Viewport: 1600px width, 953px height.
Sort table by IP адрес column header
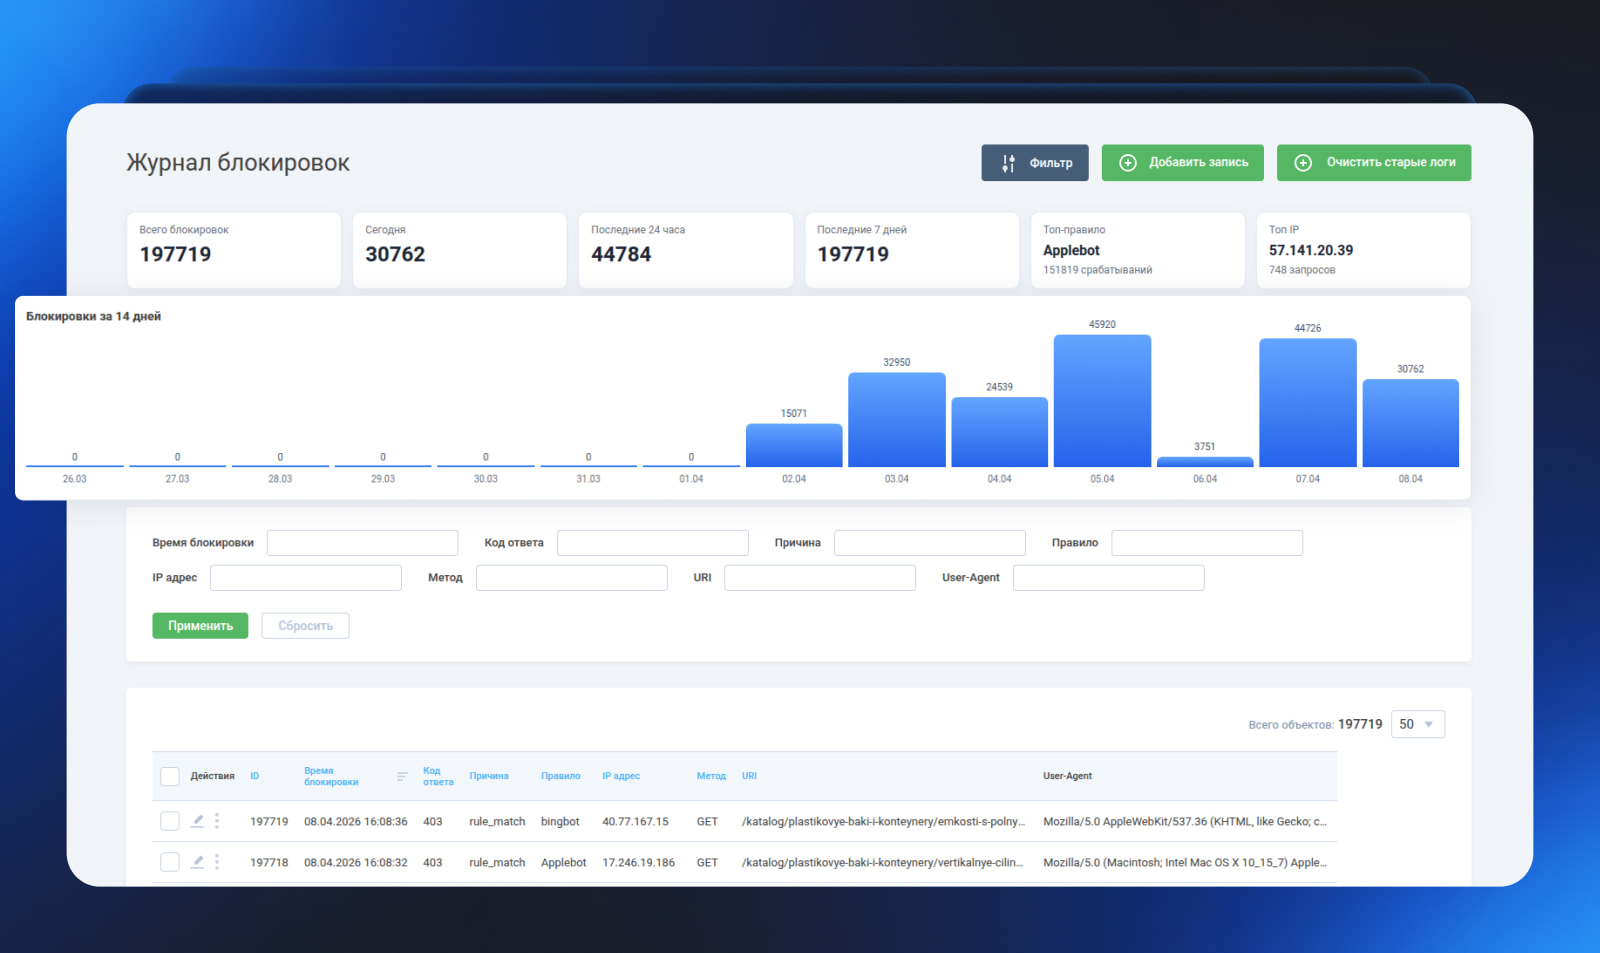pos(621,776)
